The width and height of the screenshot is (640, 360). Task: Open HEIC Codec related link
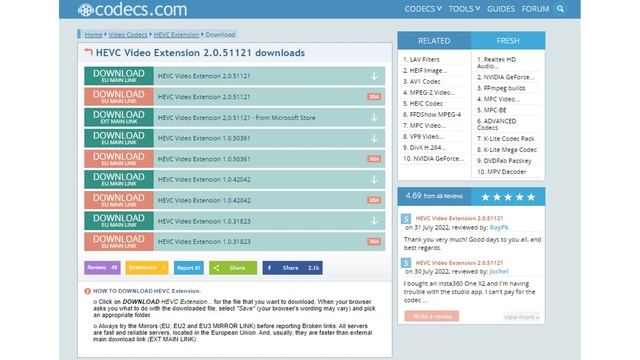(426, 104)
